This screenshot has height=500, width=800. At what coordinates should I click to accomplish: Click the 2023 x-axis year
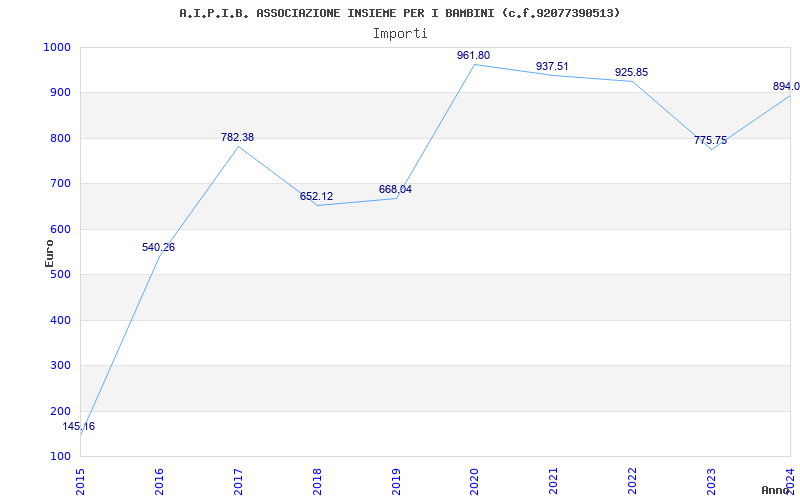(711, 482)
